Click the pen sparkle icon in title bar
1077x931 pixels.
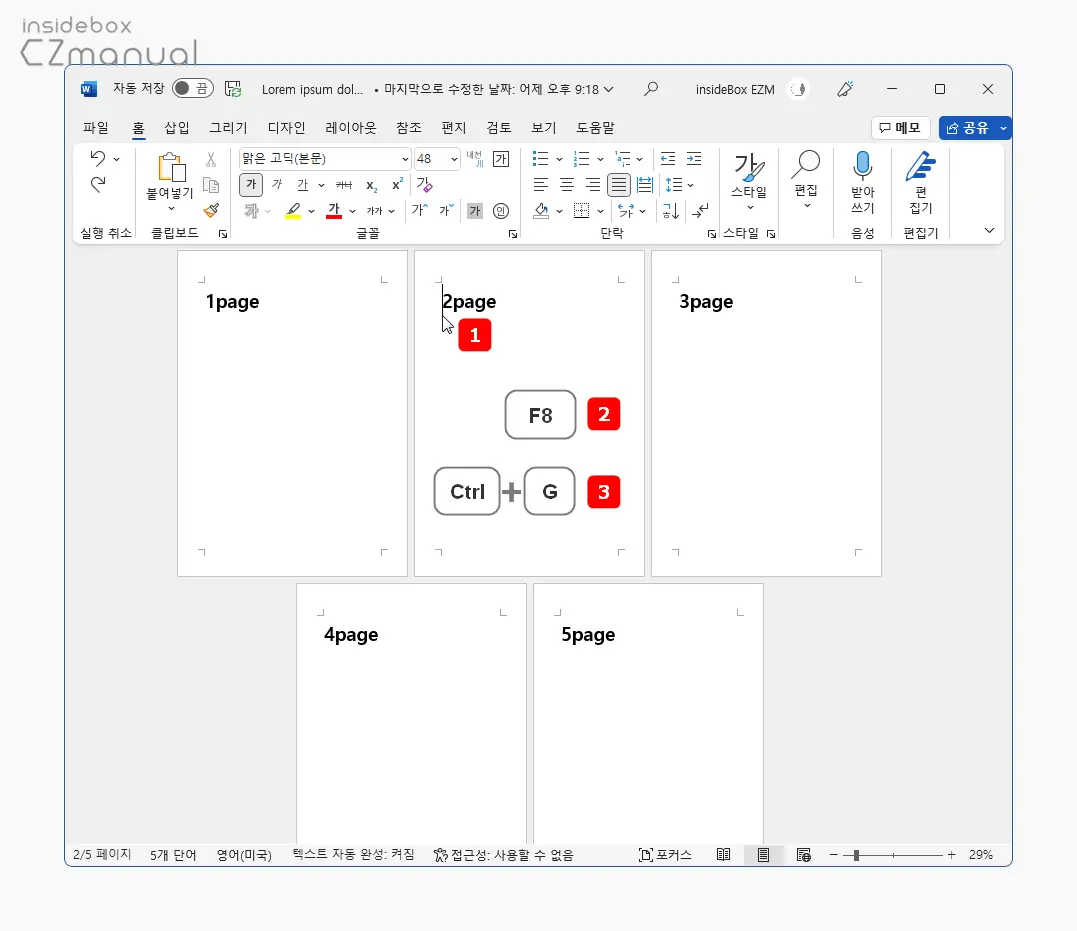pyautogui.click(x=845, y=89)
